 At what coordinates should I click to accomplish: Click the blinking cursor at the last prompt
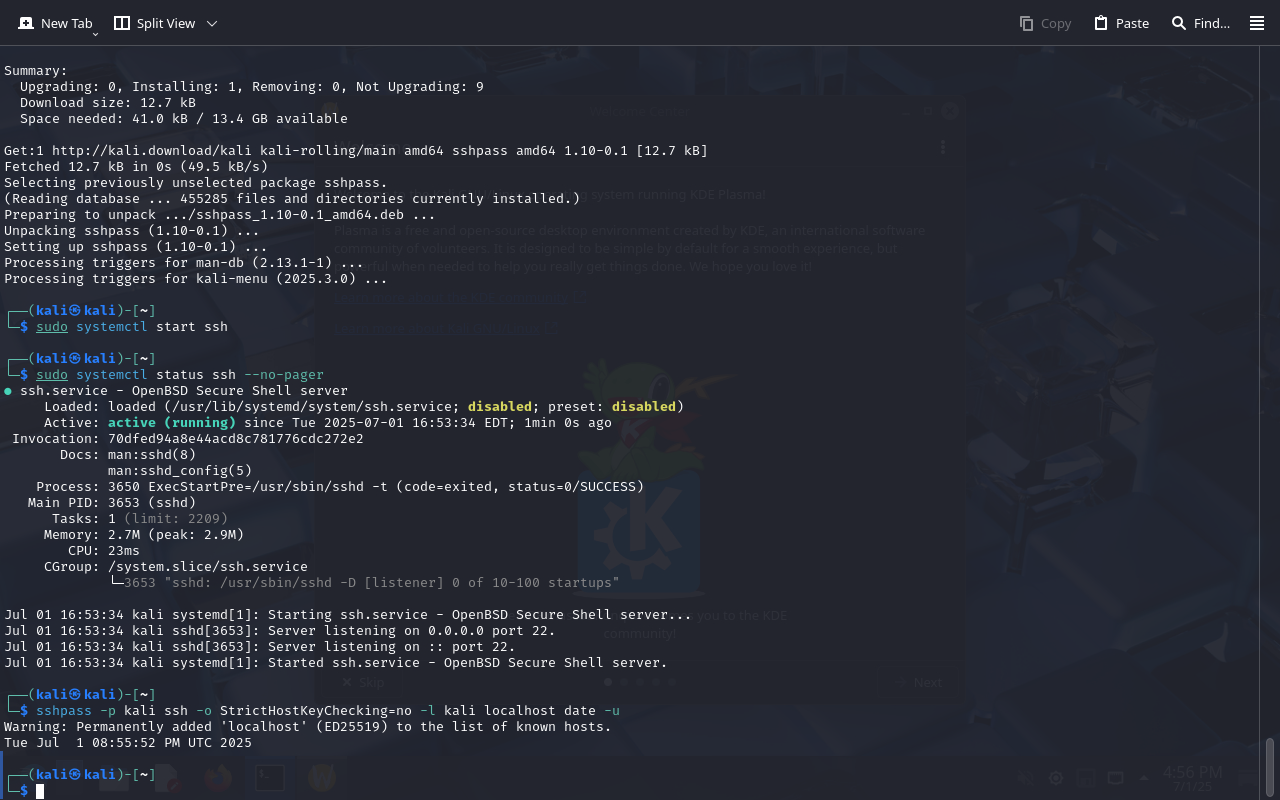point(40,791)
